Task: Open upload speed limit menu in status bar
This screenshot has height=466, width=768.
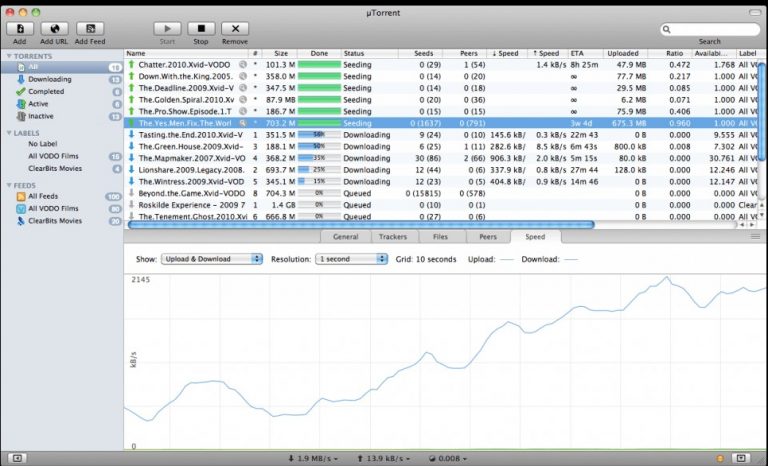Action: point(383,459)
